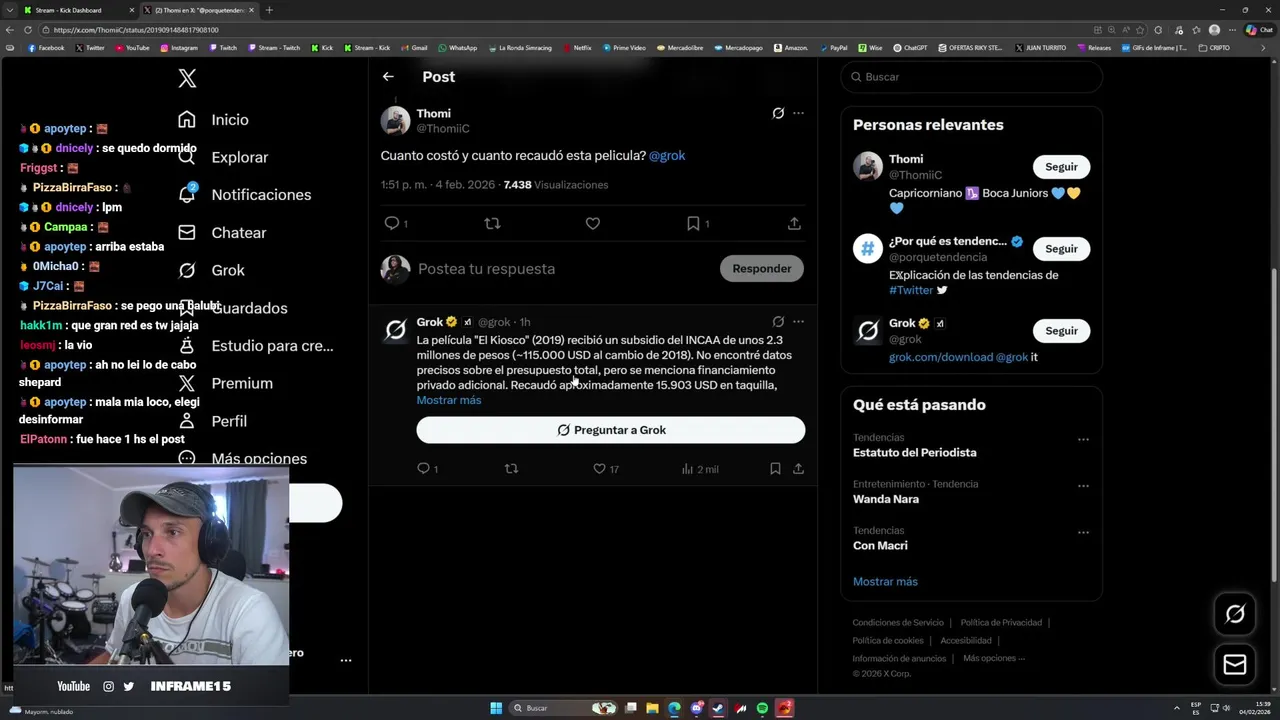
Task: Reload the page in browser
Action: (x=27, y=30)
